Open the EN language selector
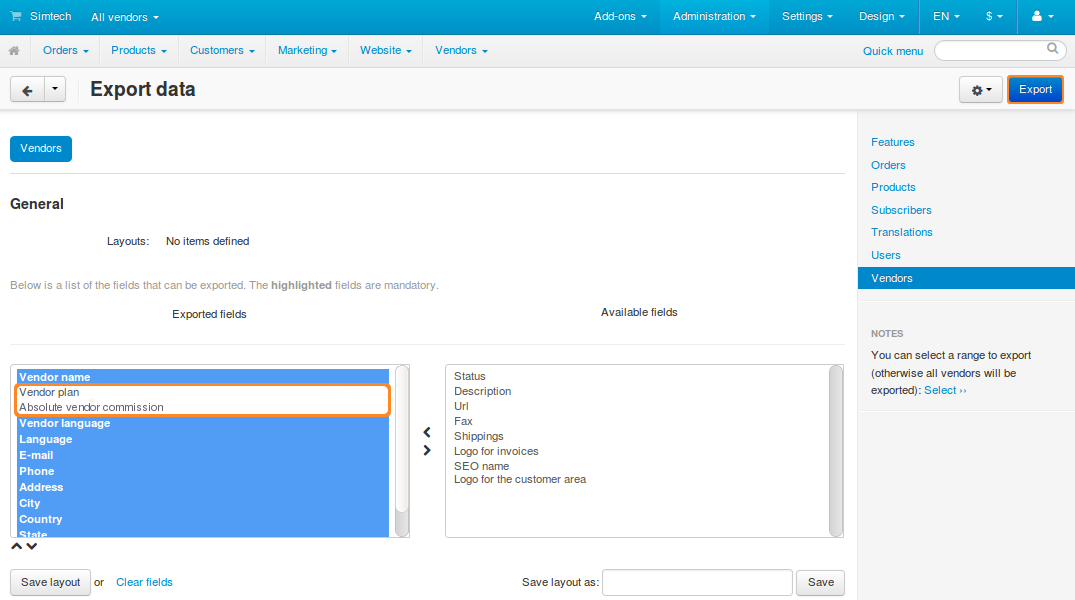 pos(946,16)
